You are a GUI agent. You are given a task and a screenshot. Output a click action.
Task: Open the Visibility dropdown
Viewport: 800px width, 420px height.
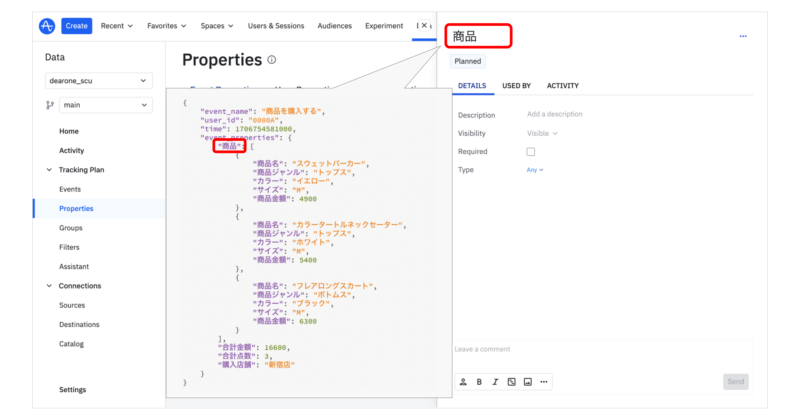[x=542, y=133]
